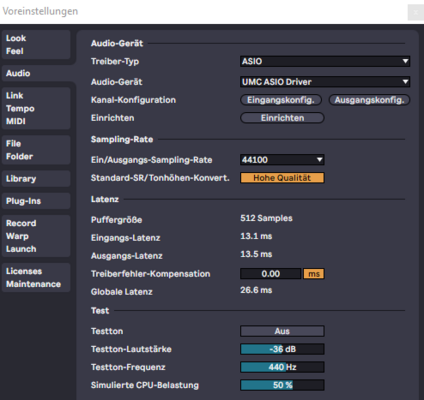Click the Testton-Frequenz 440 Hz slider
Screen dimensions: 424x400
[282, 367]
